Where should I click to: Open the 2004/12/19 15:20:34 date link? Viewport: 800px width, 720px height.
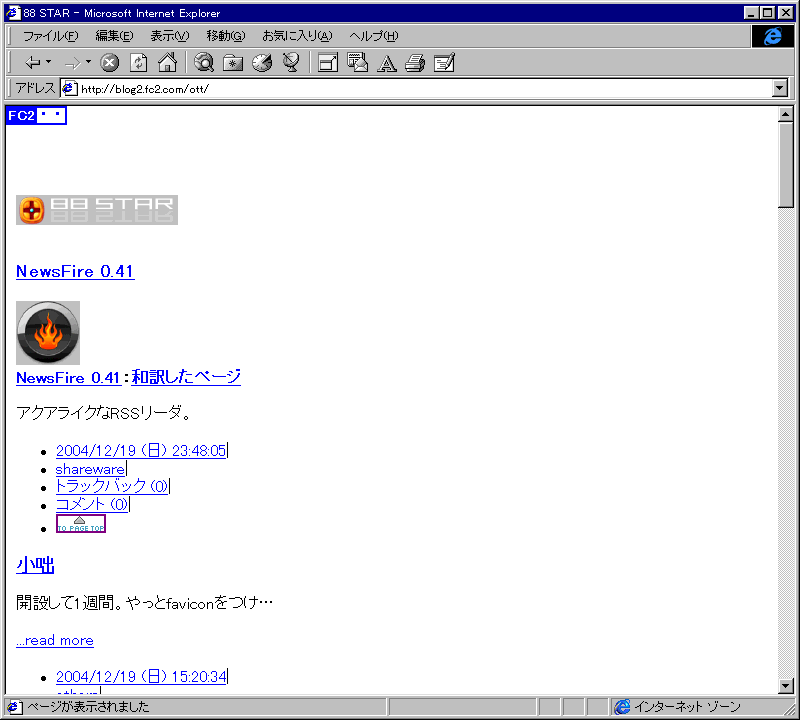click(141, 677)
